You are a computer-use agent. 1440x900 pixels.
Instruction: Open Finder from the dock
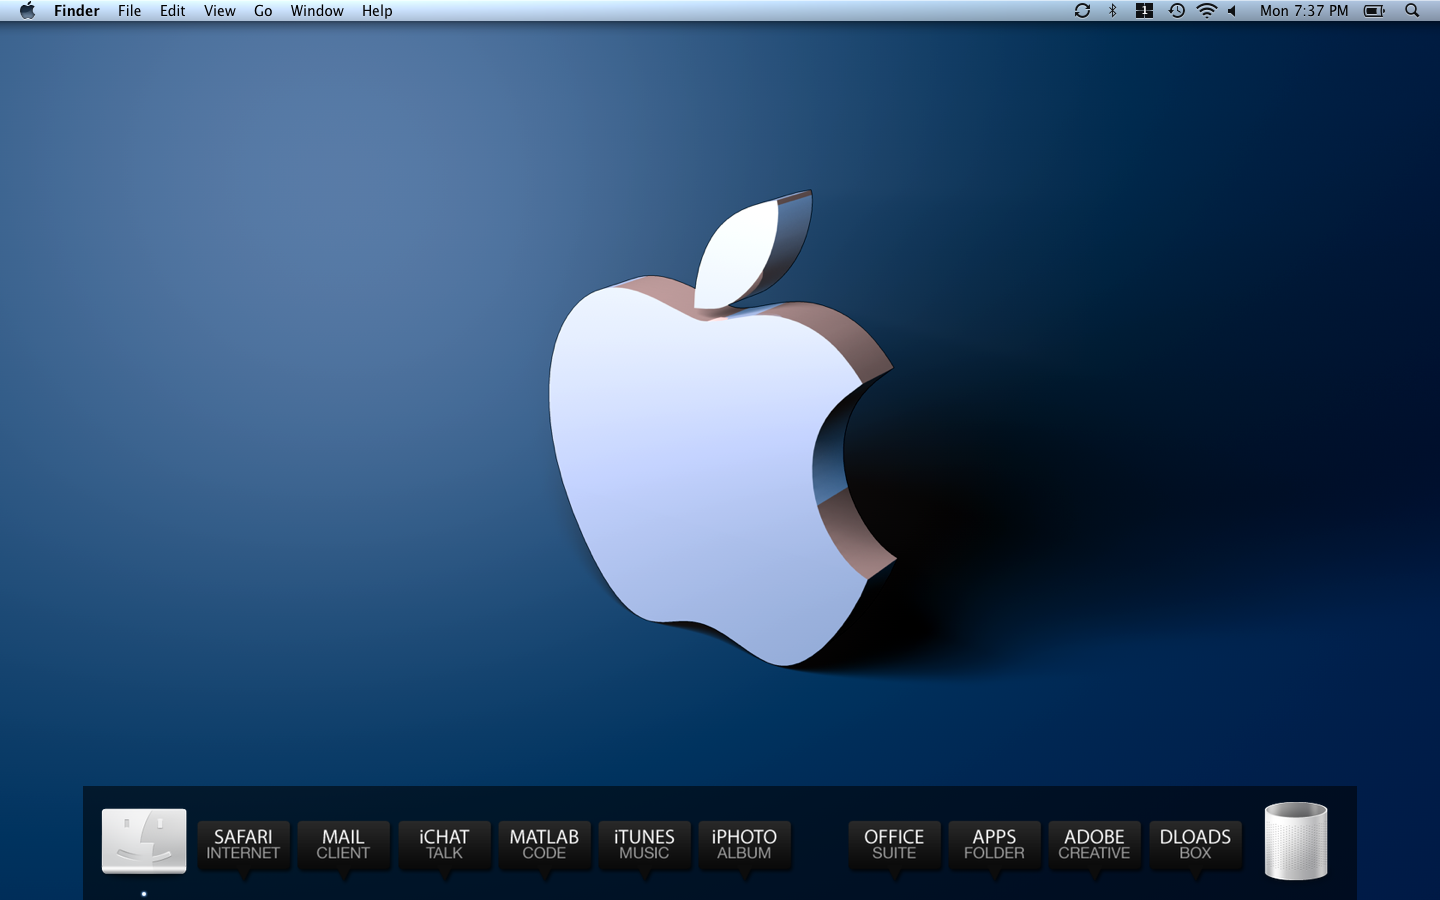144,841
